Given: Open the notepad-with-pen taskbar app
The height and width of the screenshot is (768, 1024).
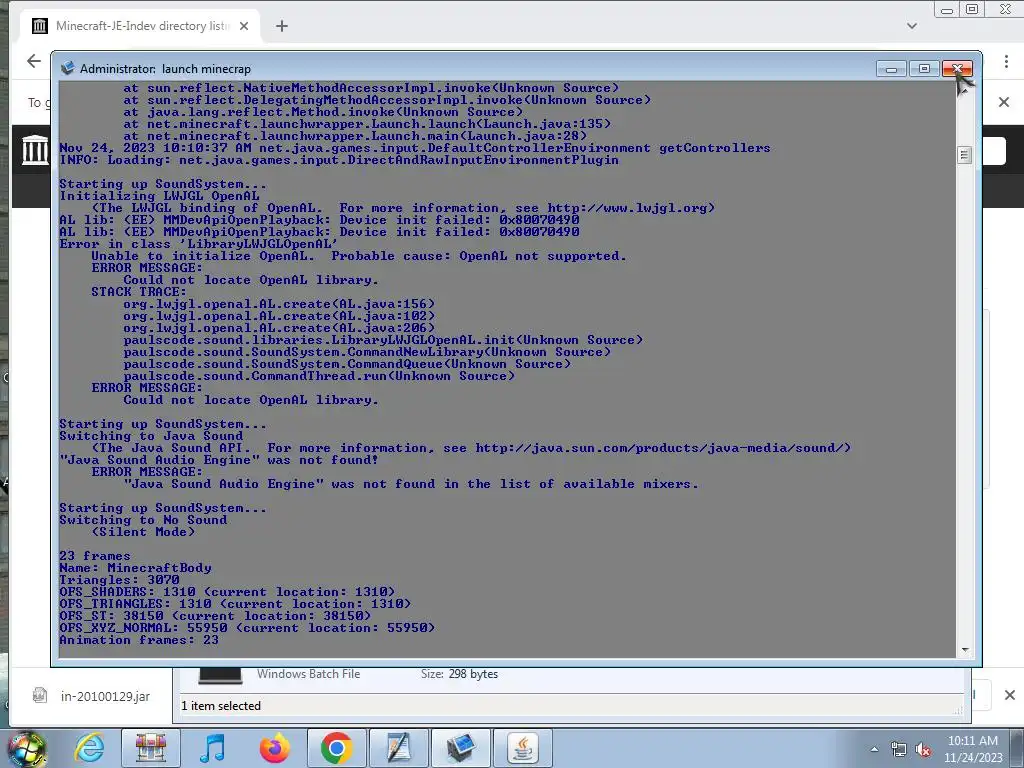Looking at the screenshot, I should point(398,748).
